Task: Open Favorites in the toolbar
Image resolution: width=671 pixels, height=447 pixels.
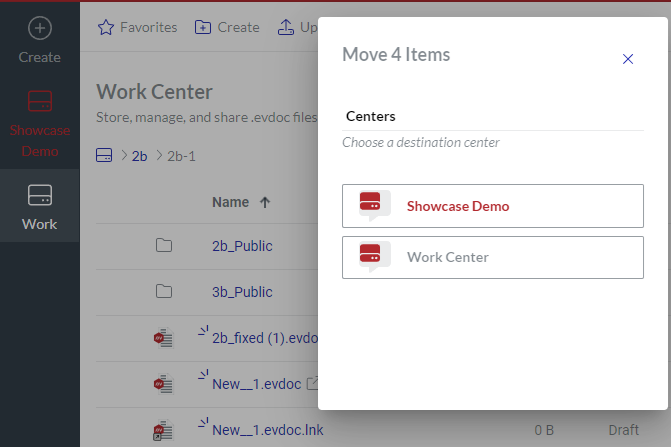Action: tap(137, 27)
